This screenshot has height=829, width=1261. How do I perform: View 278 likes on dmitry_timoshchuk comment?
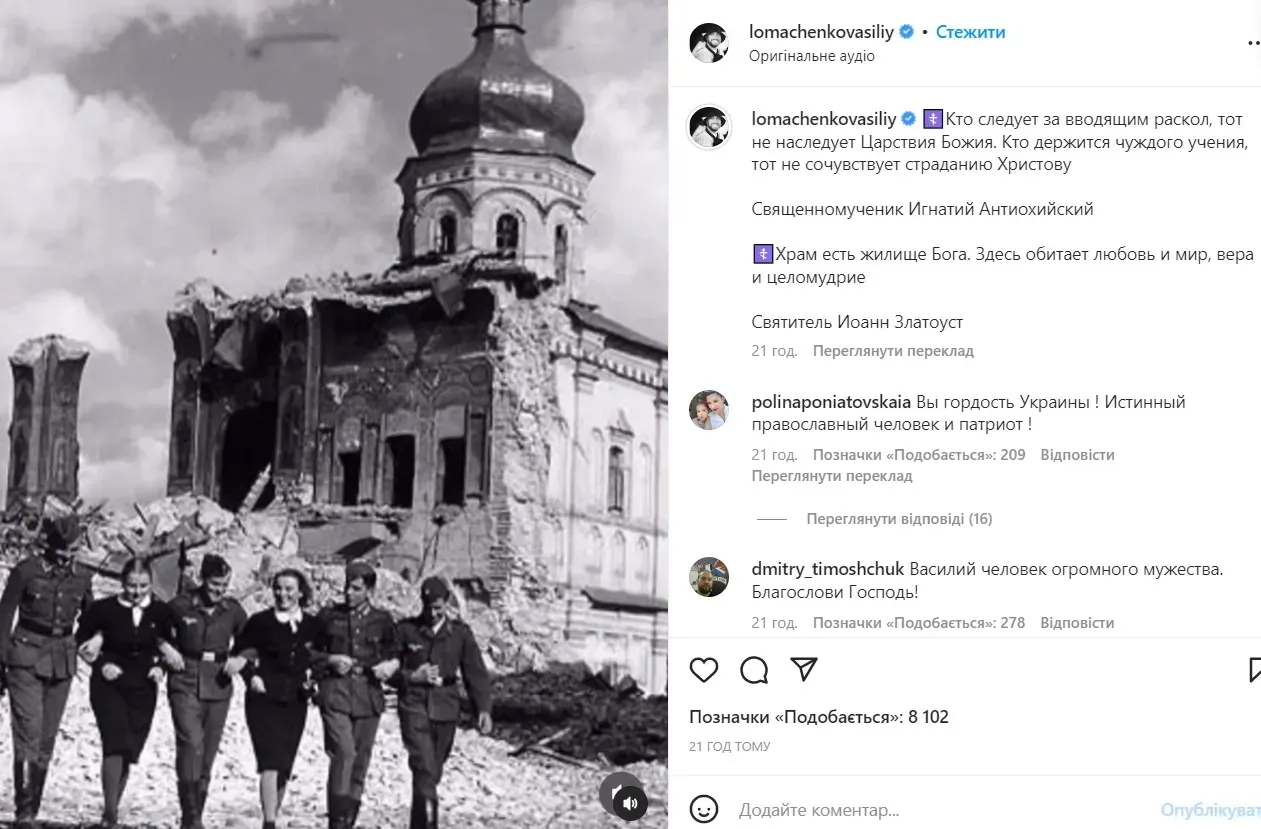(919, 623)
